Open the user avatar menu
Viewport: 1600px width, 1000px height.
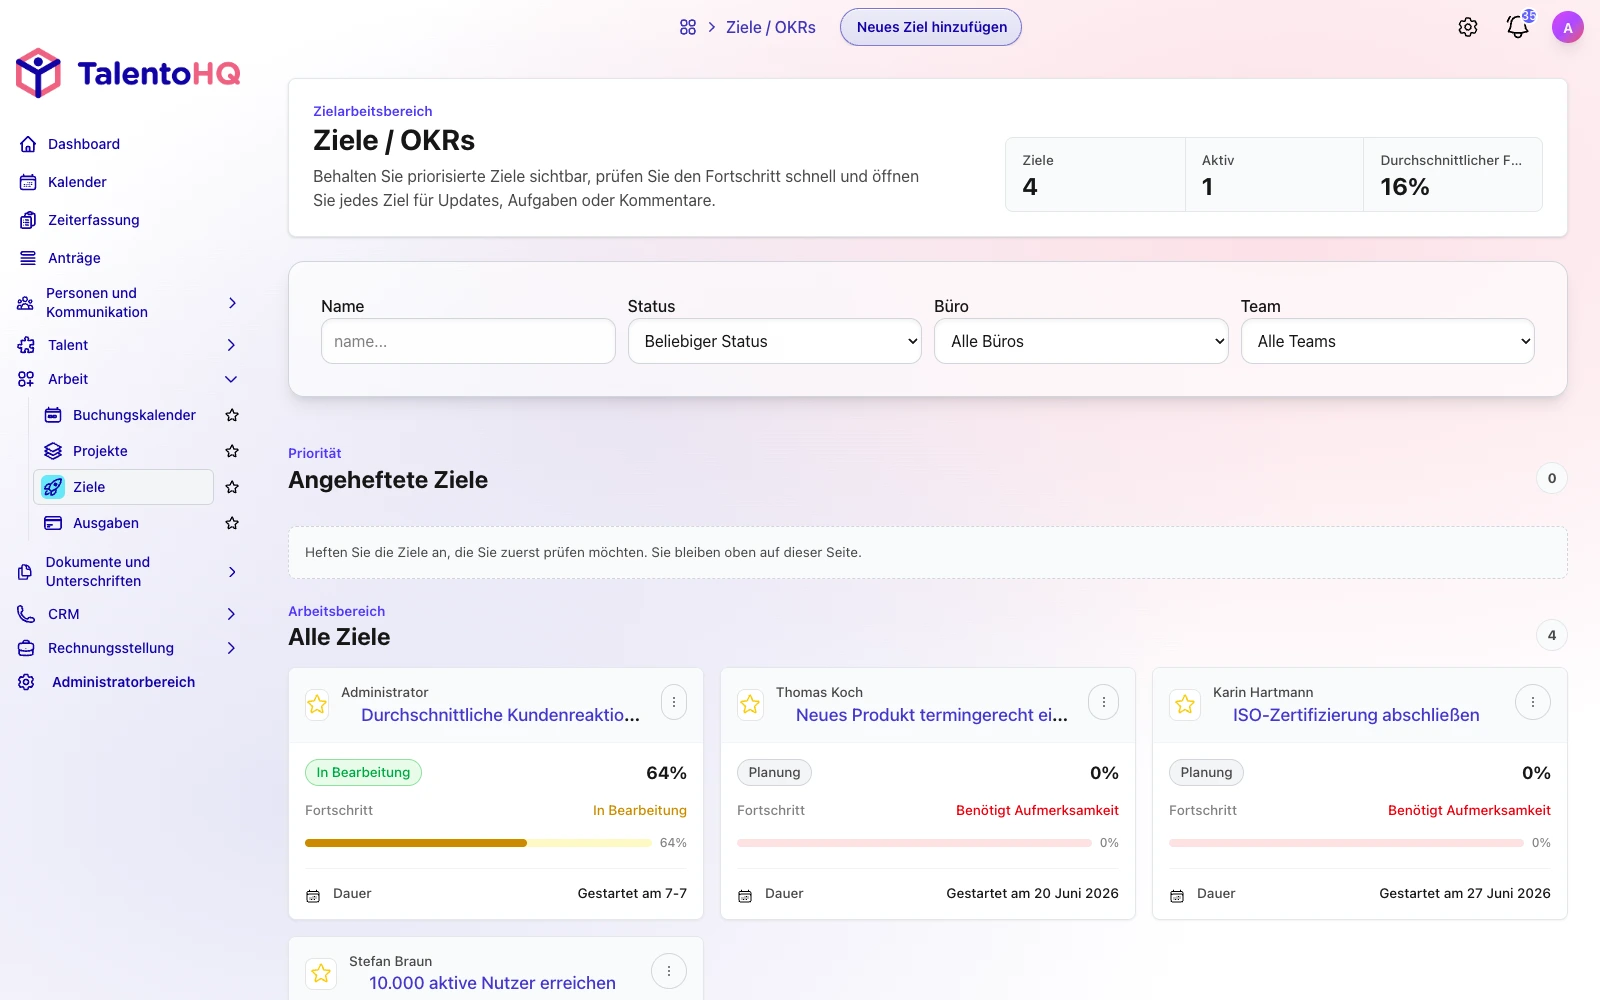(1568, 27)
